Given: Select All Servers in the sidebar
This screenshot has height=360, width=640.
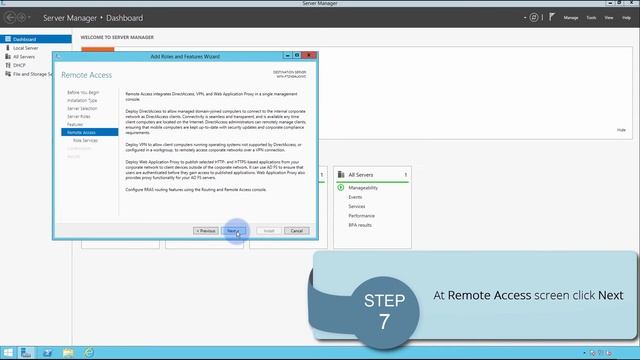Looking at the screenshot, I should (x=24, y=57).
